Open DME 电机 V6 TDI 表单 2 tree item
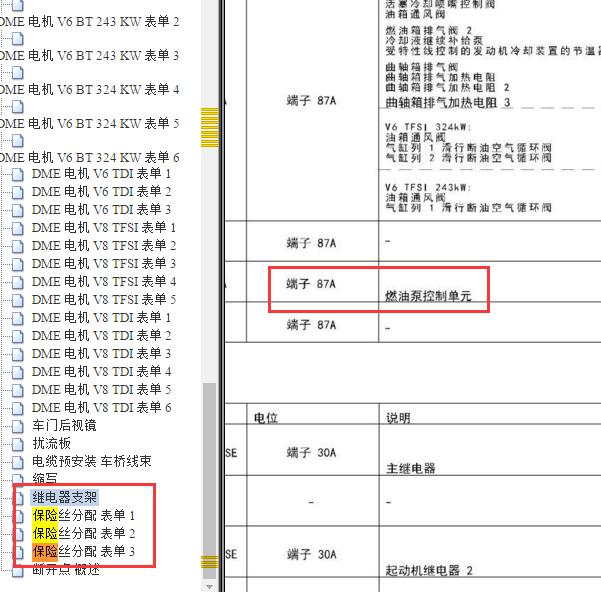 101,192
